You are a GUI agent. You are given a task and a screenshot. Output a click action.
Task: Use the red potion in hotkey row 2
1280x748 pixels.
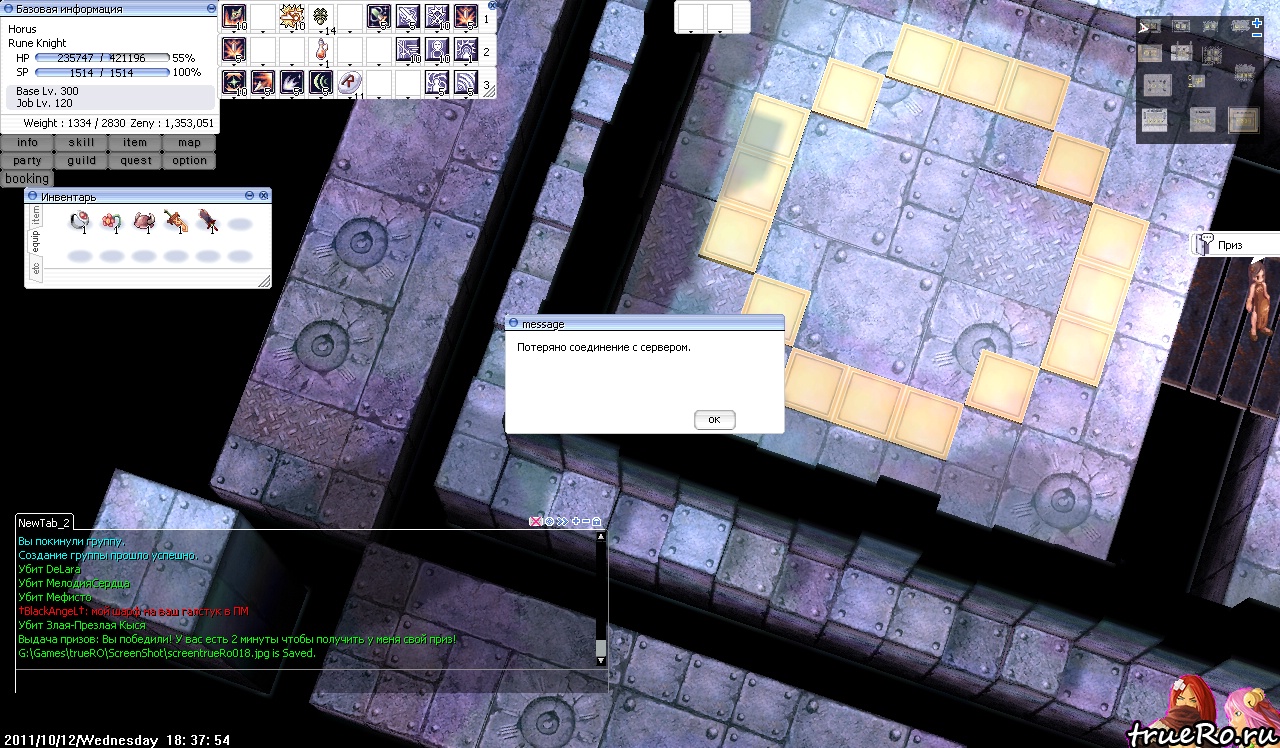pos(321,49)
